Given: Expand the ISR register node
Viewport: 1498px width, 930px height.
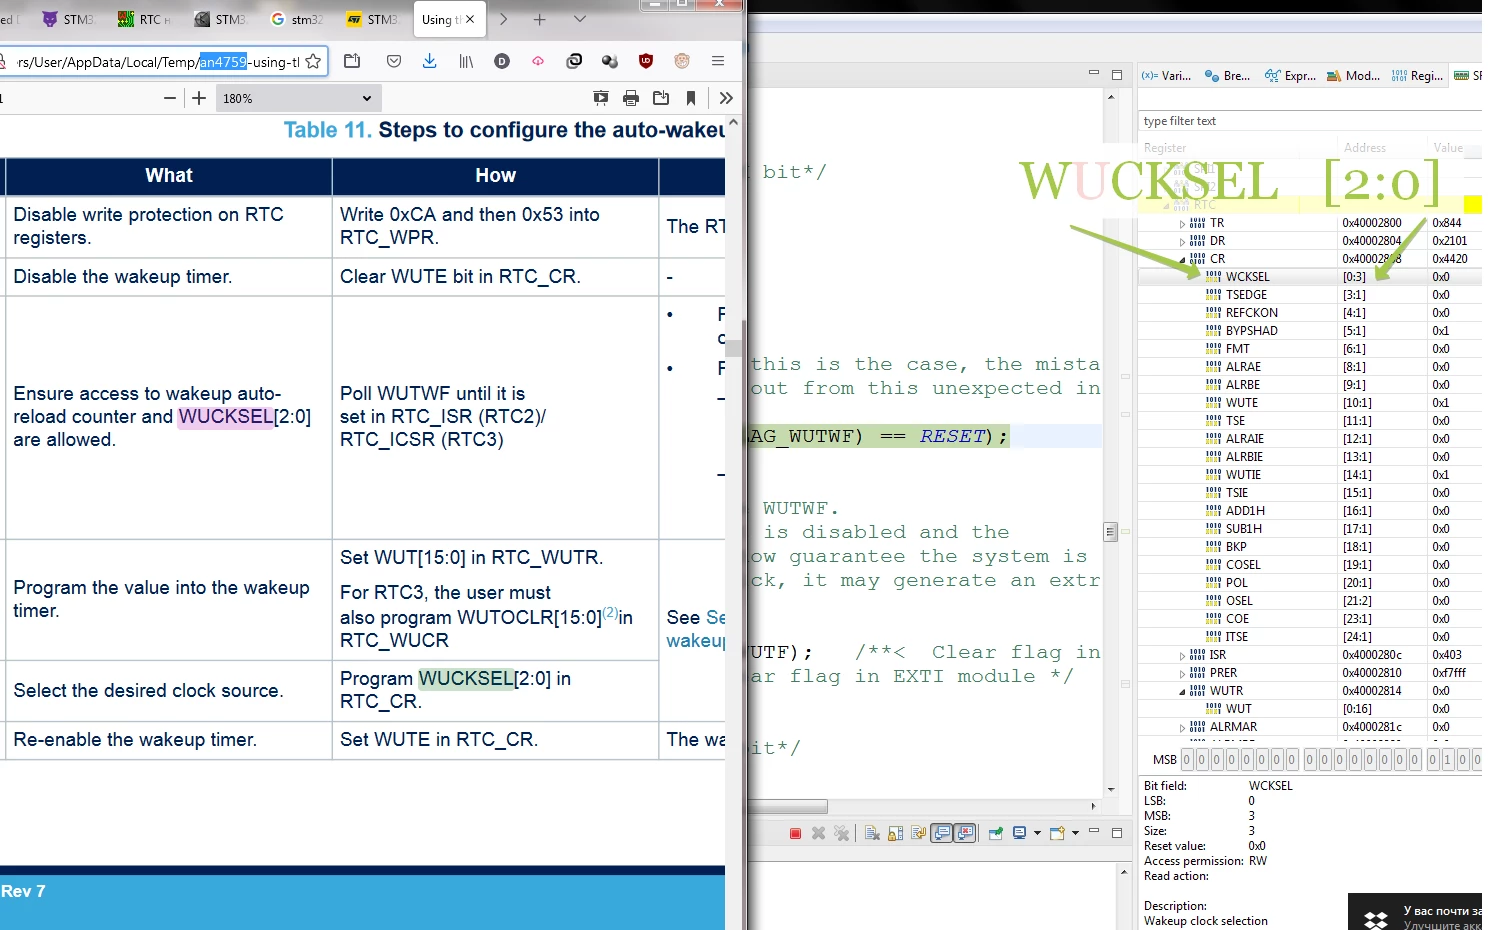Looking at the screenshot, I should tap(1183, 655).
